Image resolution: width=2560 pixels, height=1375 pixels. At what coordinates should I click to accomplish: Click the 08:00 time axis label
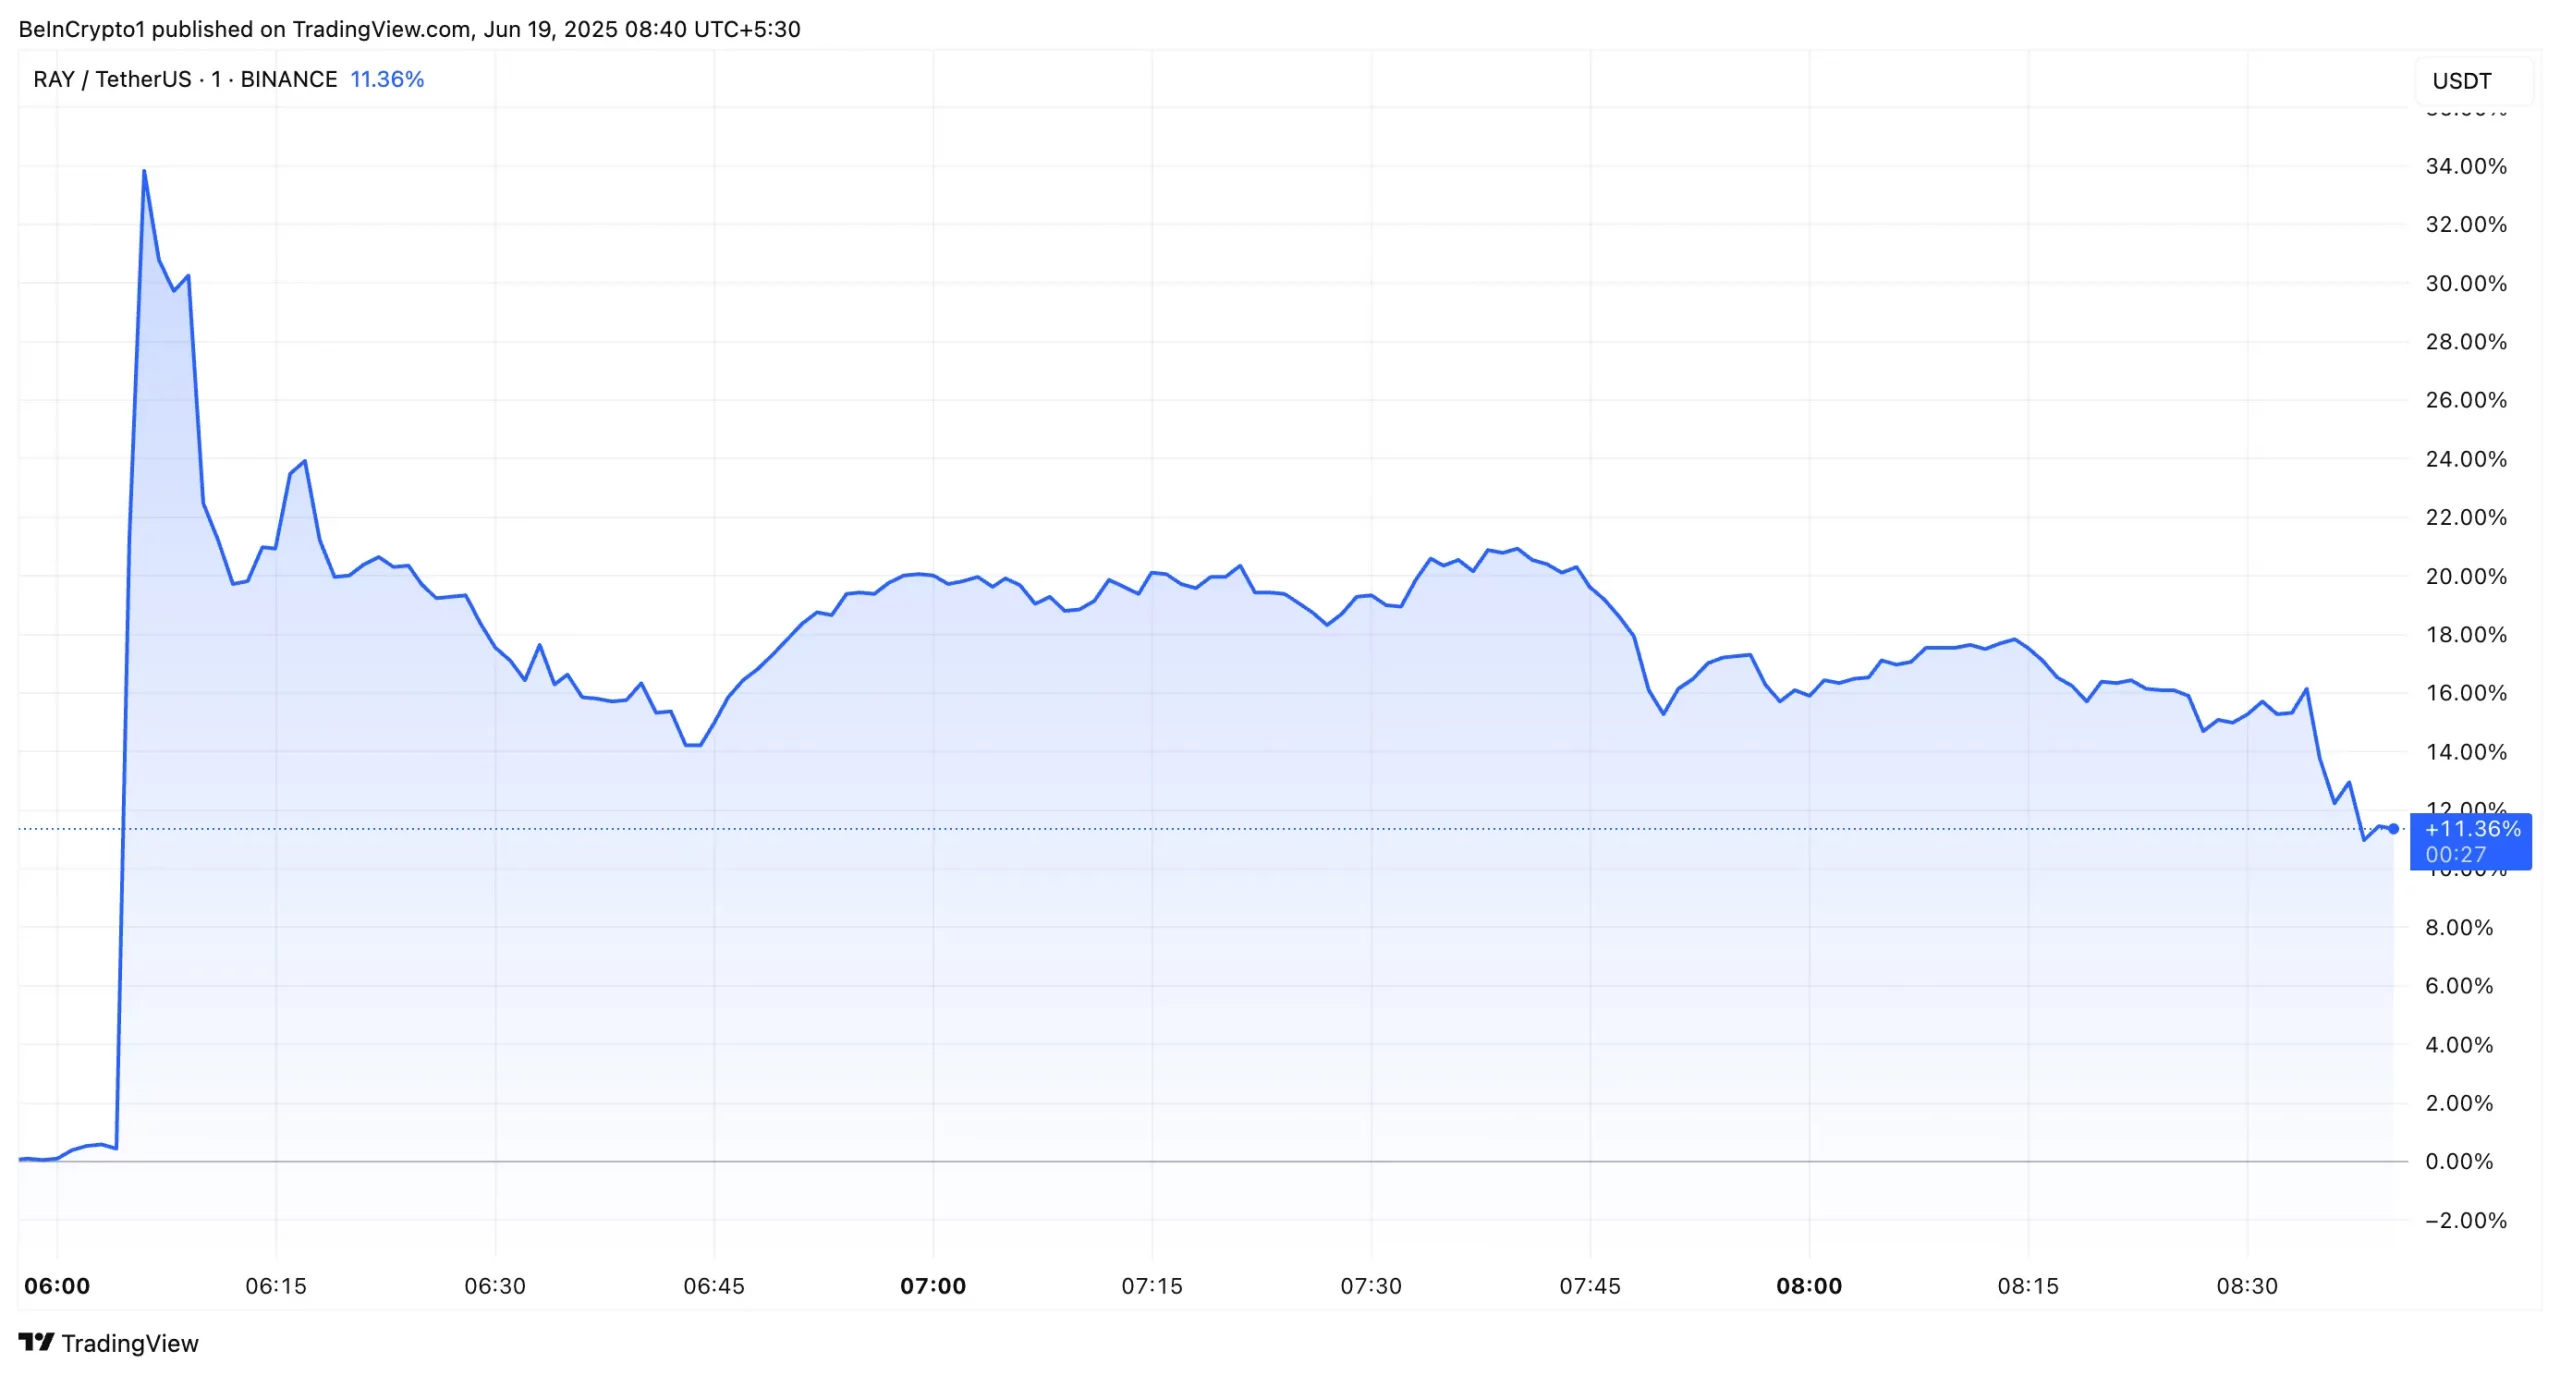(x=1808, y=1285)
